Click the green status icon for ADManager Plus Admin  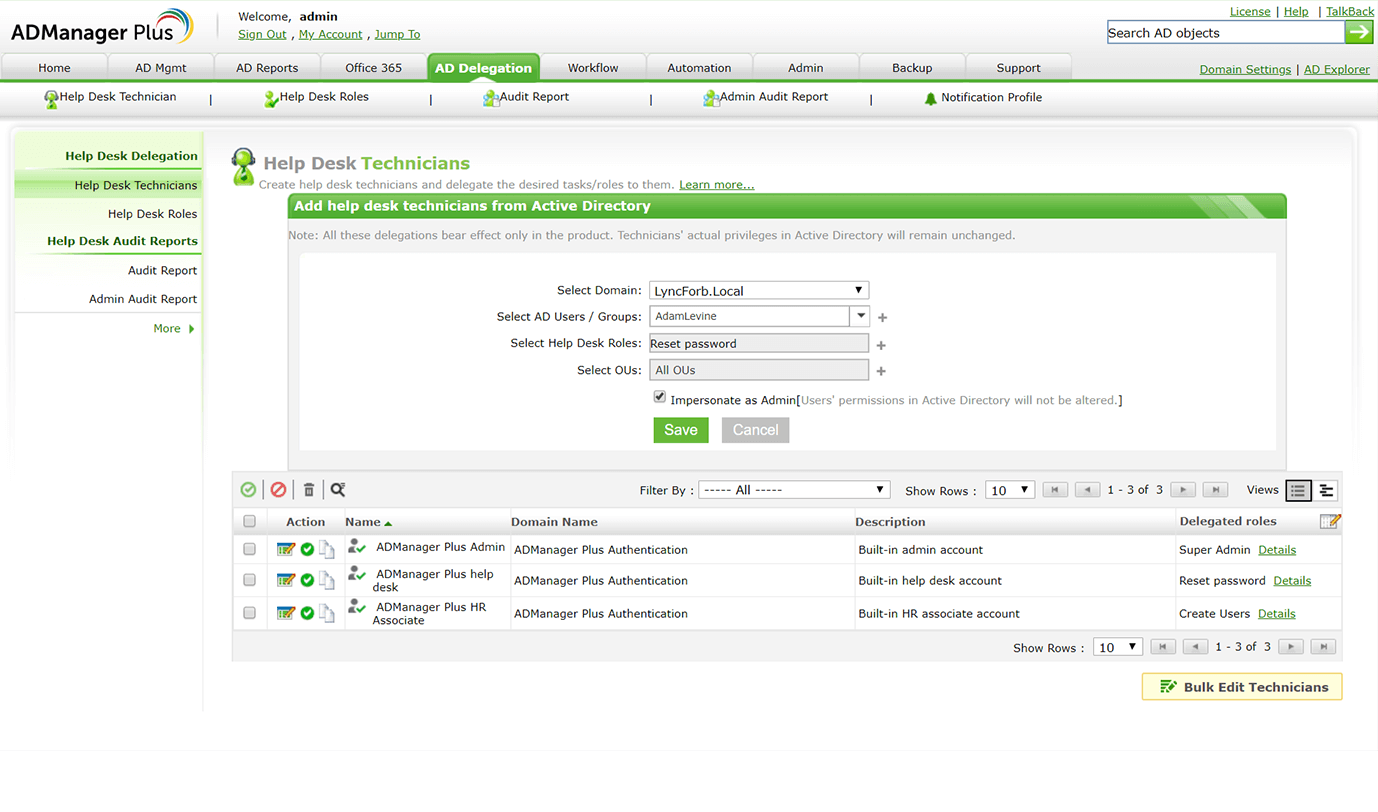point(307,549)
